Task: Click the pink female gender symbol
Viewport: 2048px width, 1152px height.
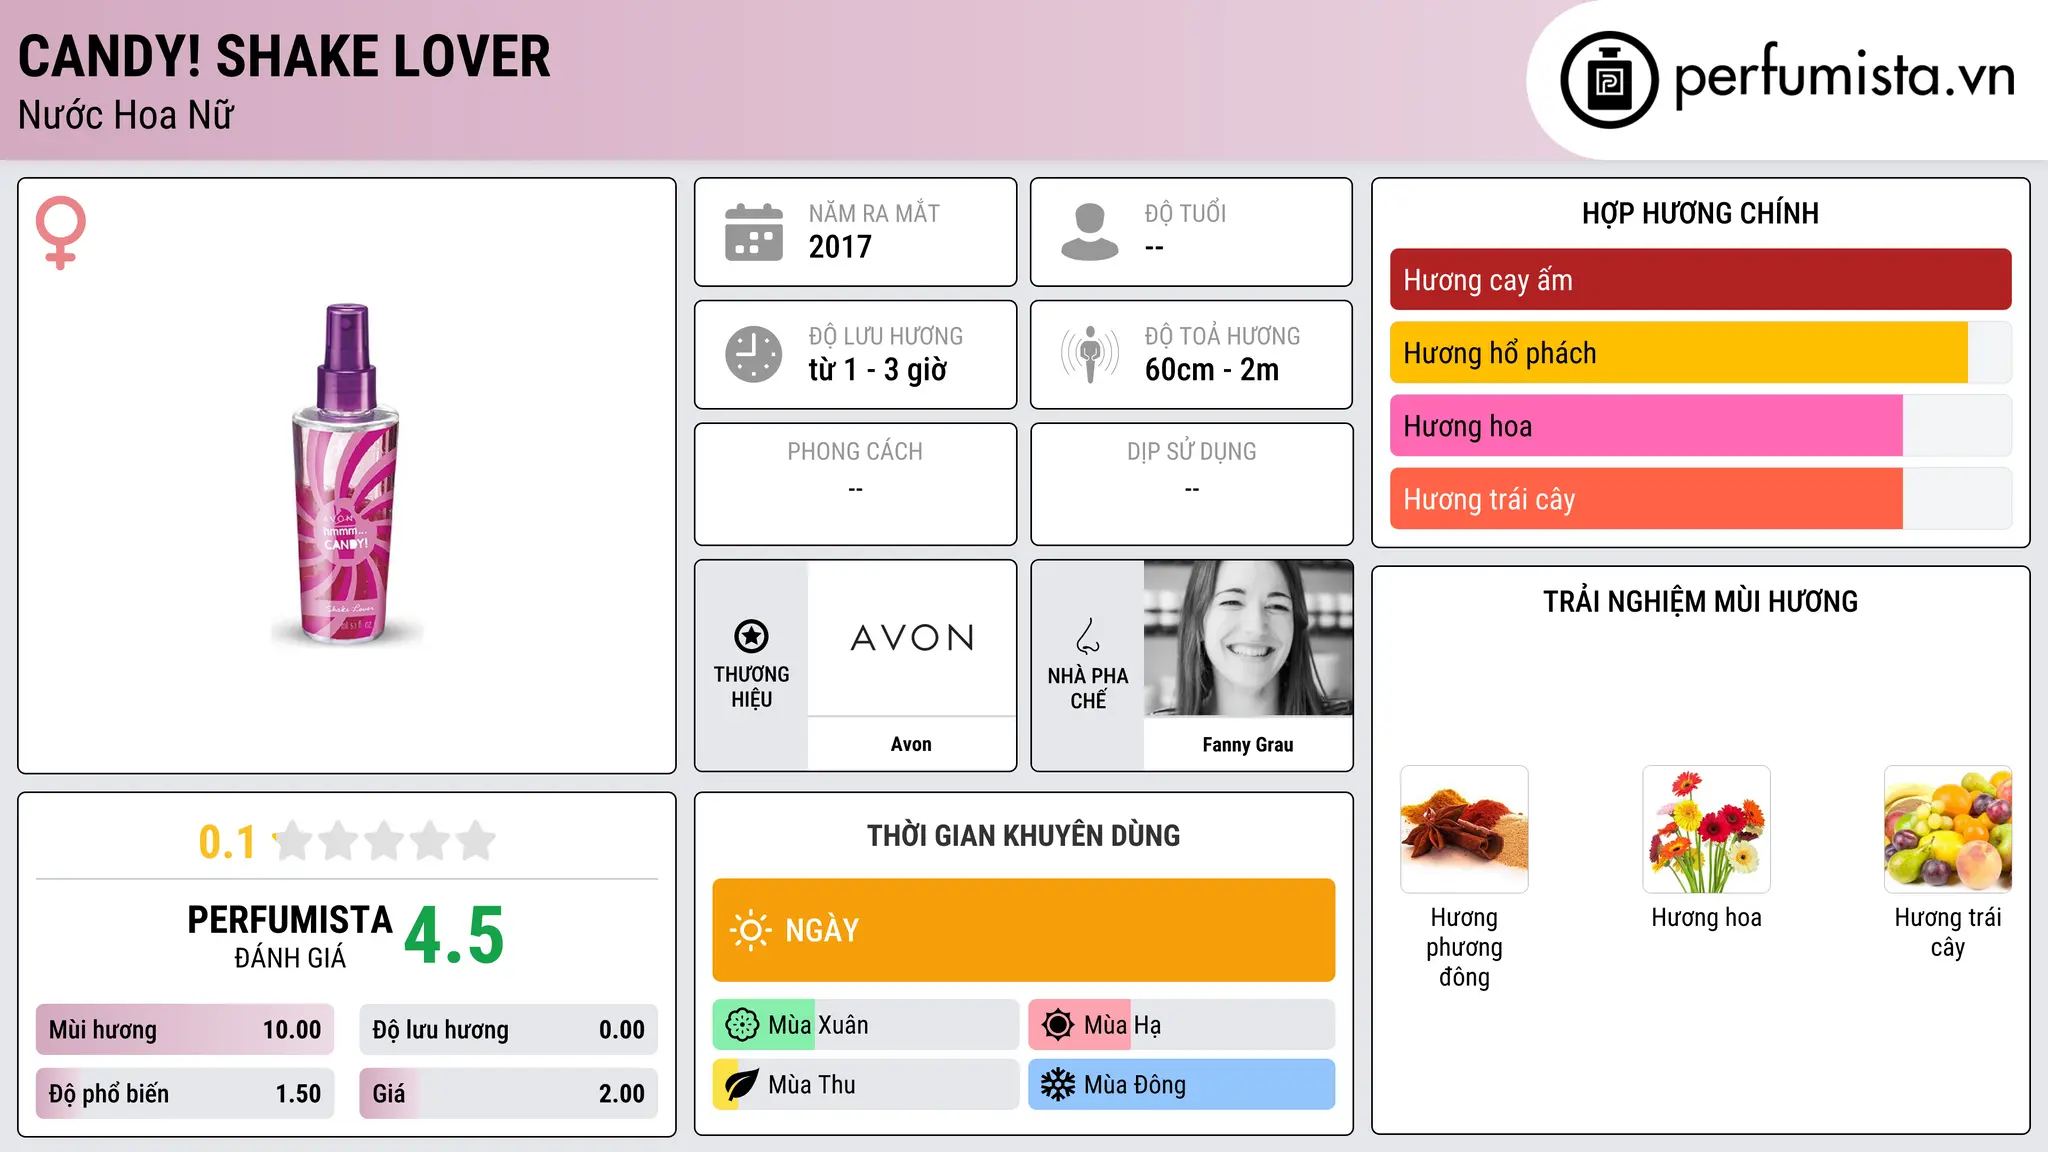Action: click(x=60, y=233)
